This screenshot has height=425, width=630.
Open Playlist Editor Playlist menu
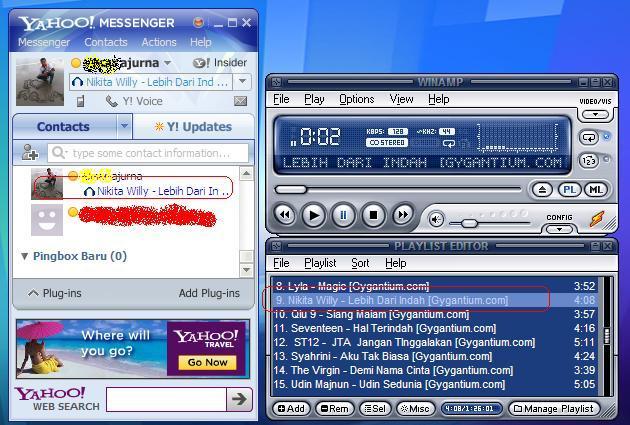pyautogui.click(x=320, y=263)
